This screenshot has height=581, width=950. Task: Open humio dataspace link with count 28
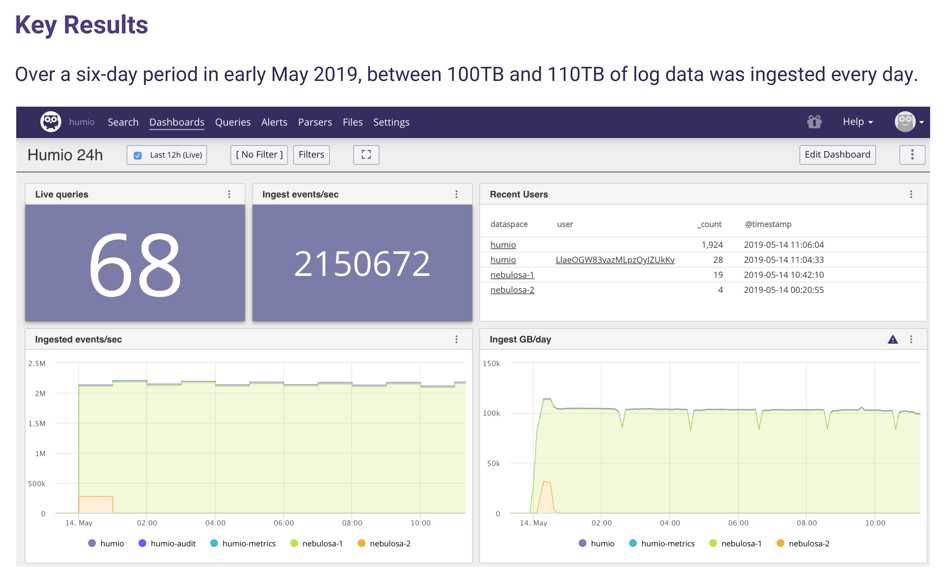[x=503, y=259]
